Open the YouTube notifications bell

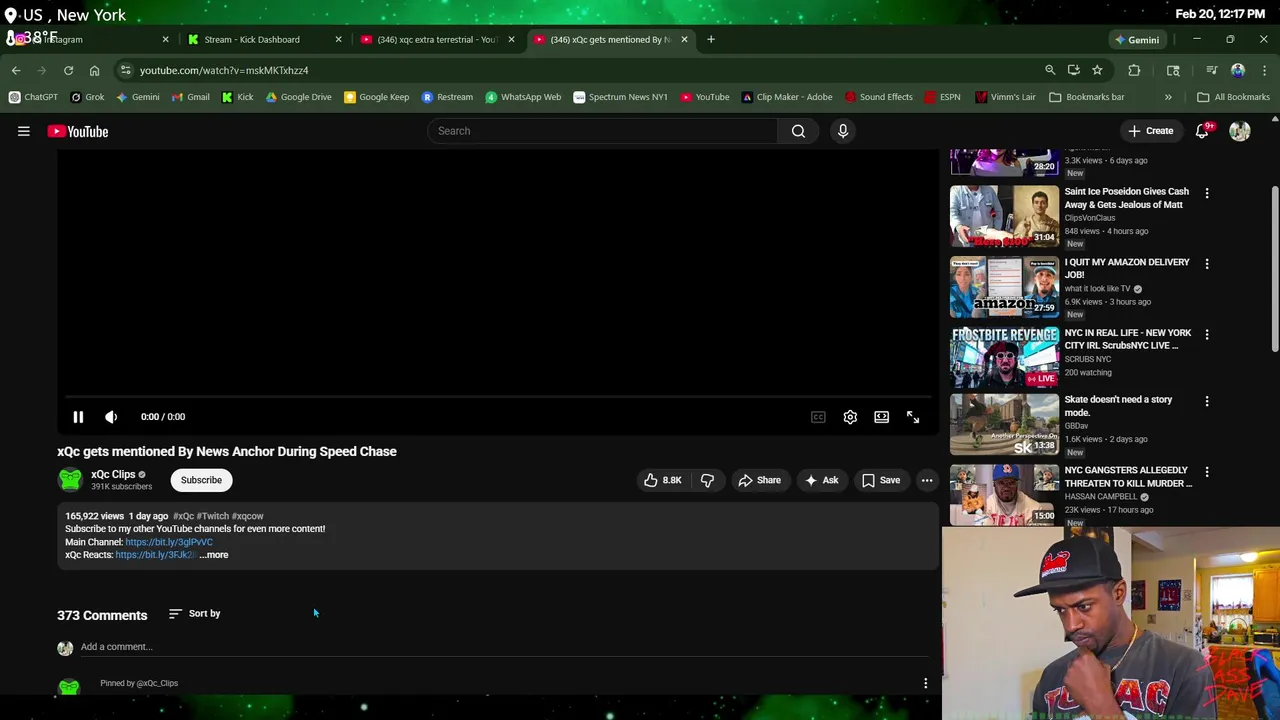point(1203,131)
